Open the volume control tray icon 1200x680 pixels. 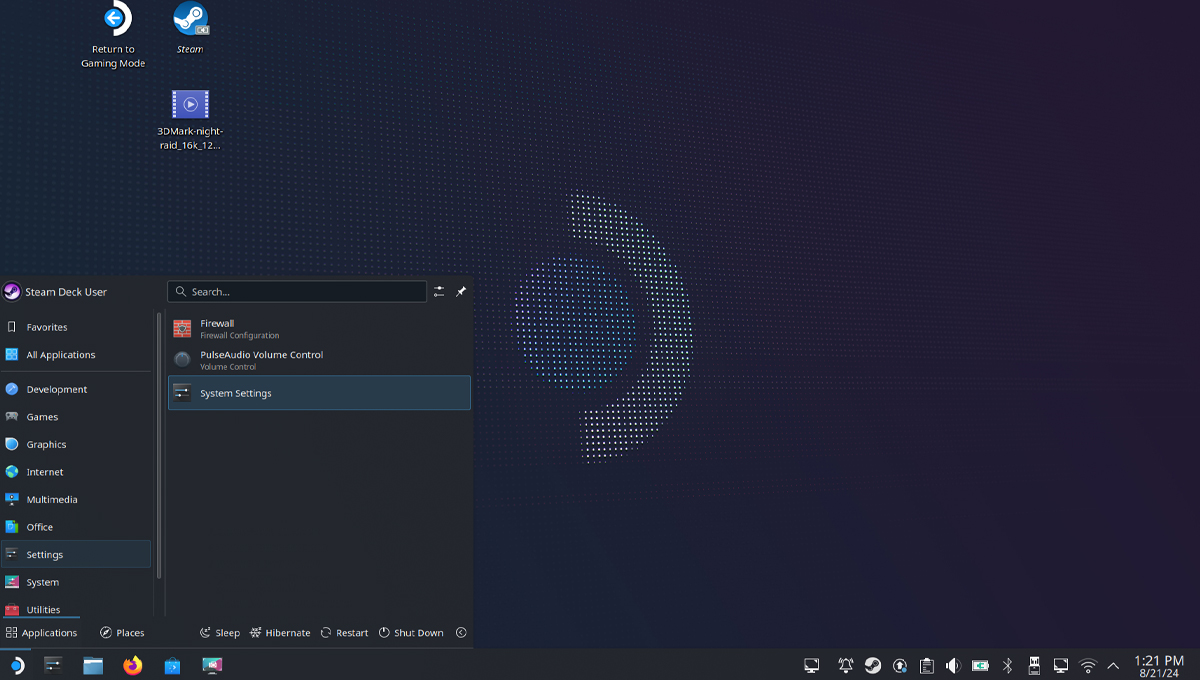(x=953, y=665)
